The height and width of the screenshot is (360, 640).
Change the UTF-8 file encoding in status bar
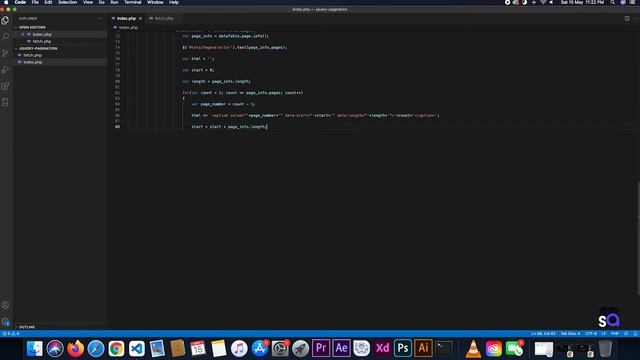click(591, 333)
